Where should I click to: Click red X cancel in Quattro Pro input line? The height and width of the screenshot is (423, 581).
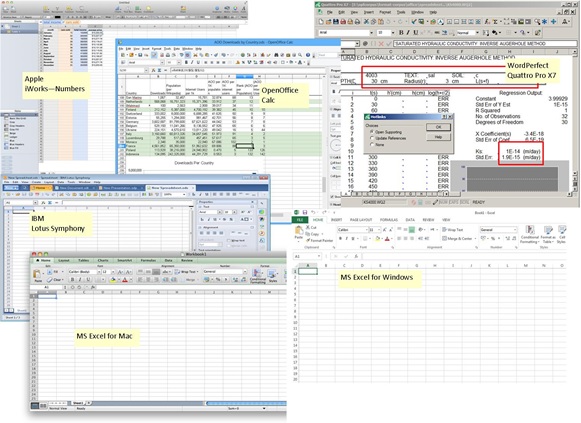pyautogui.click(x=381, y=44)
